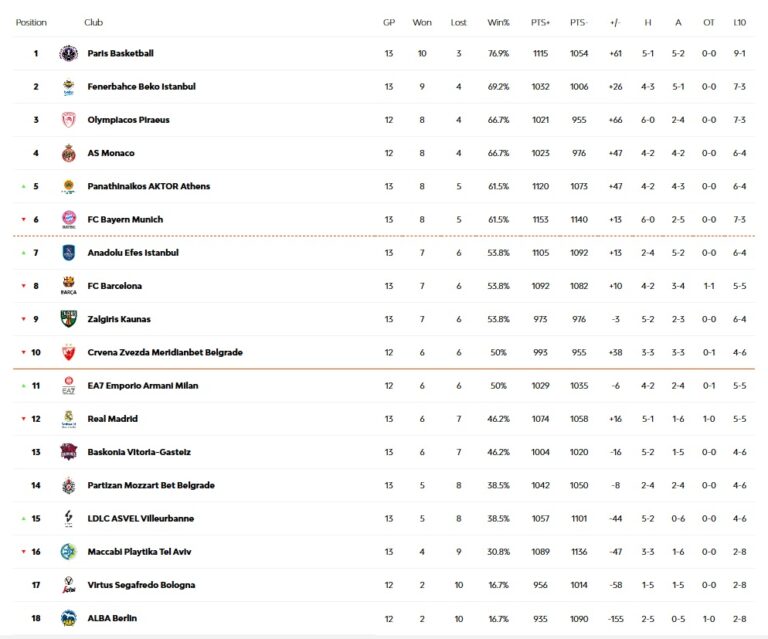
Task: Sort table by L10 column header
Action: click(739, 22)
